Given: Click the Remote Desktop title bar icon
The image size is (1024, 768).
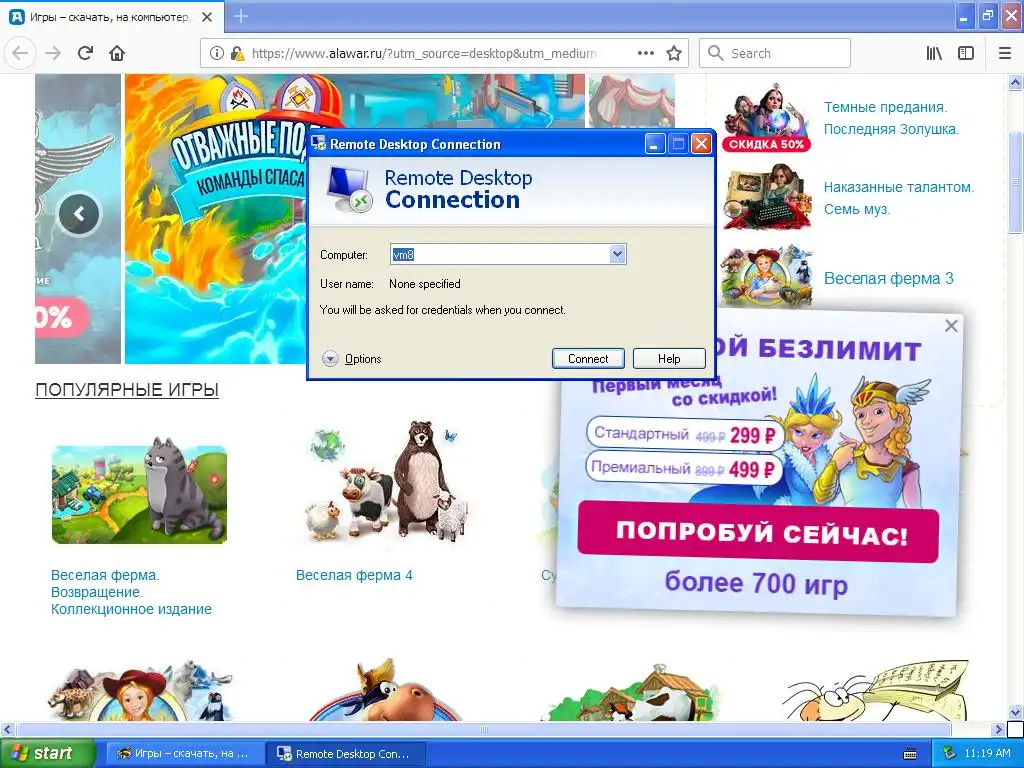Looking at the screenshot, I should (319, 144).
